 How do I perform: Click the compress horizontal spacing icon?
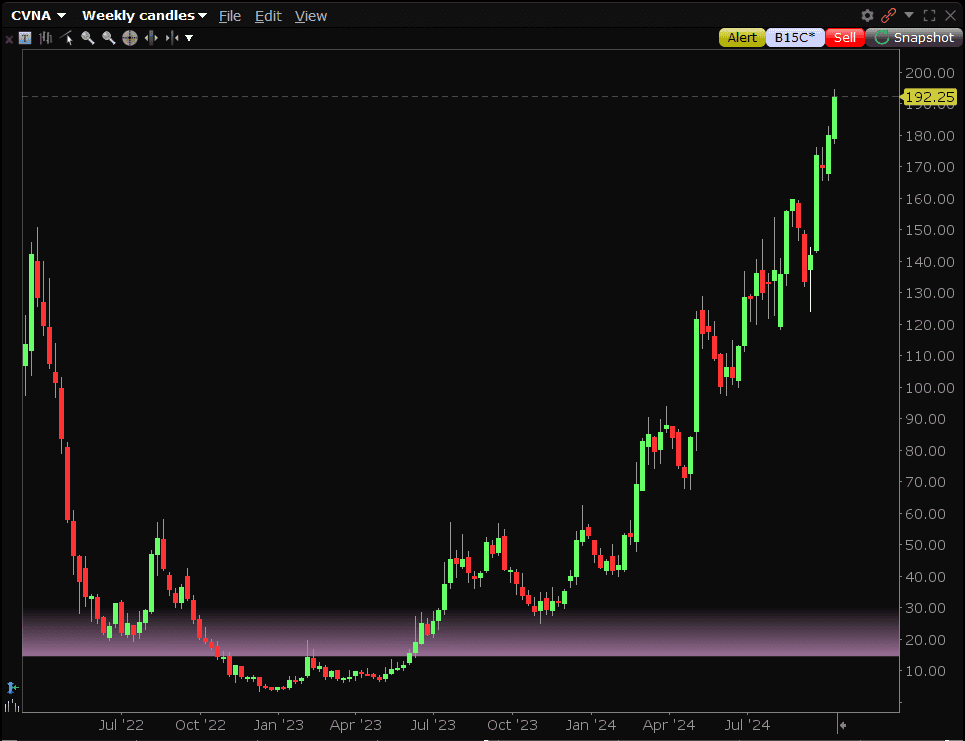point(172,38)
